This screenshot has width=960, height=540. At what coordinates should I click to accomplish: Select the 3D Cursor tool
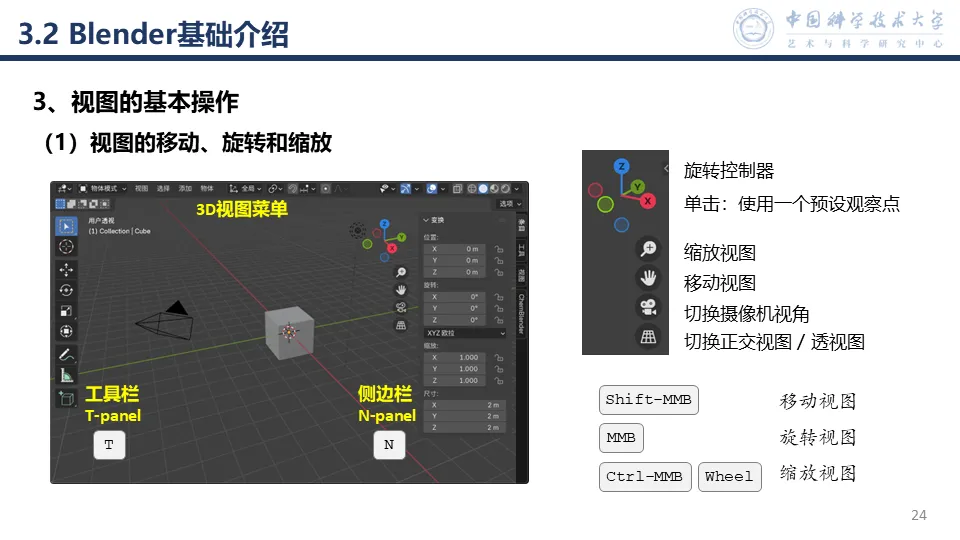[66, 247]
